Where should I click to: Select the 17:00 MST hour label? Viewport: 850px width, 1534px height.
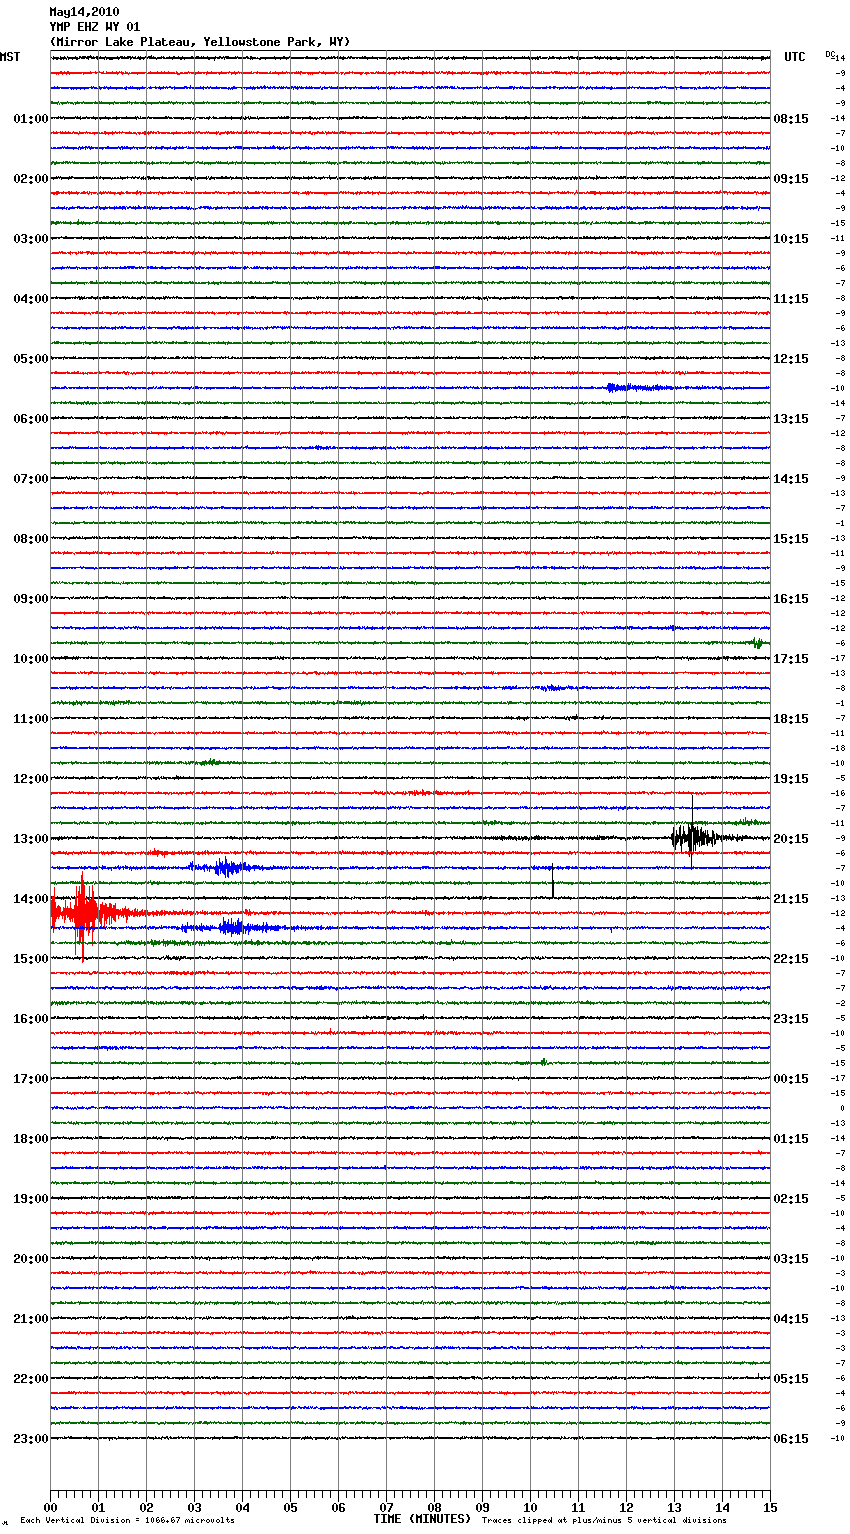[x=31, y=1079]
